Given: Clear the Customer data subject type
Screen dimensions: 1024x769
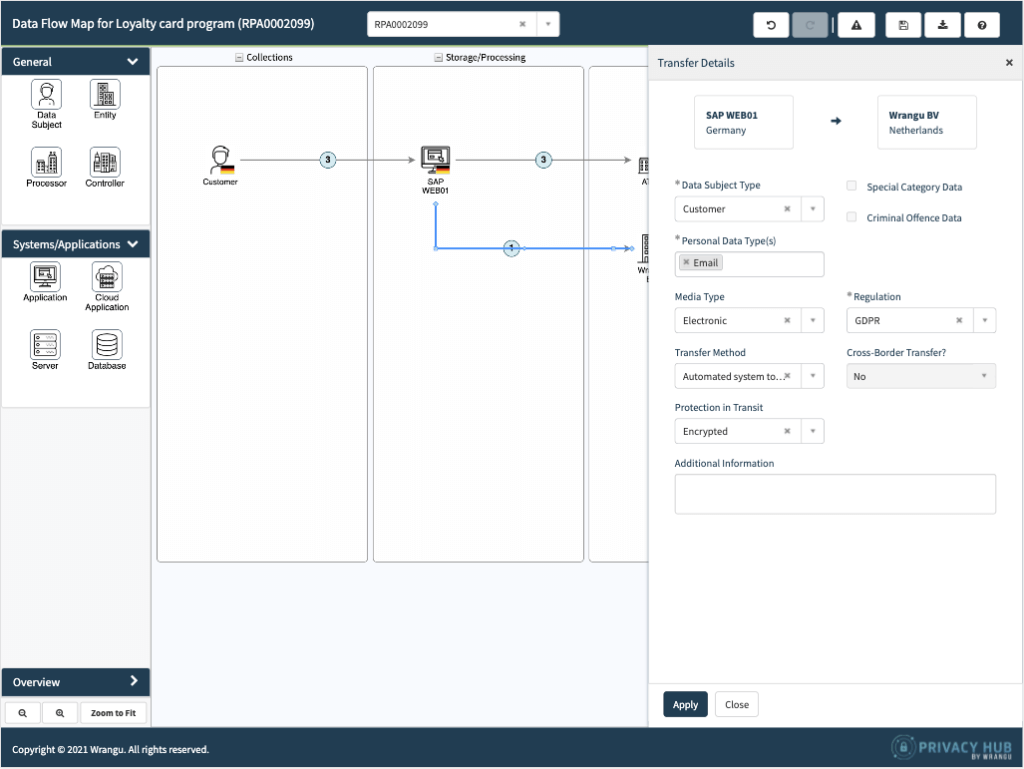Looking at the screenshot, I should click(x=787, y=209).
